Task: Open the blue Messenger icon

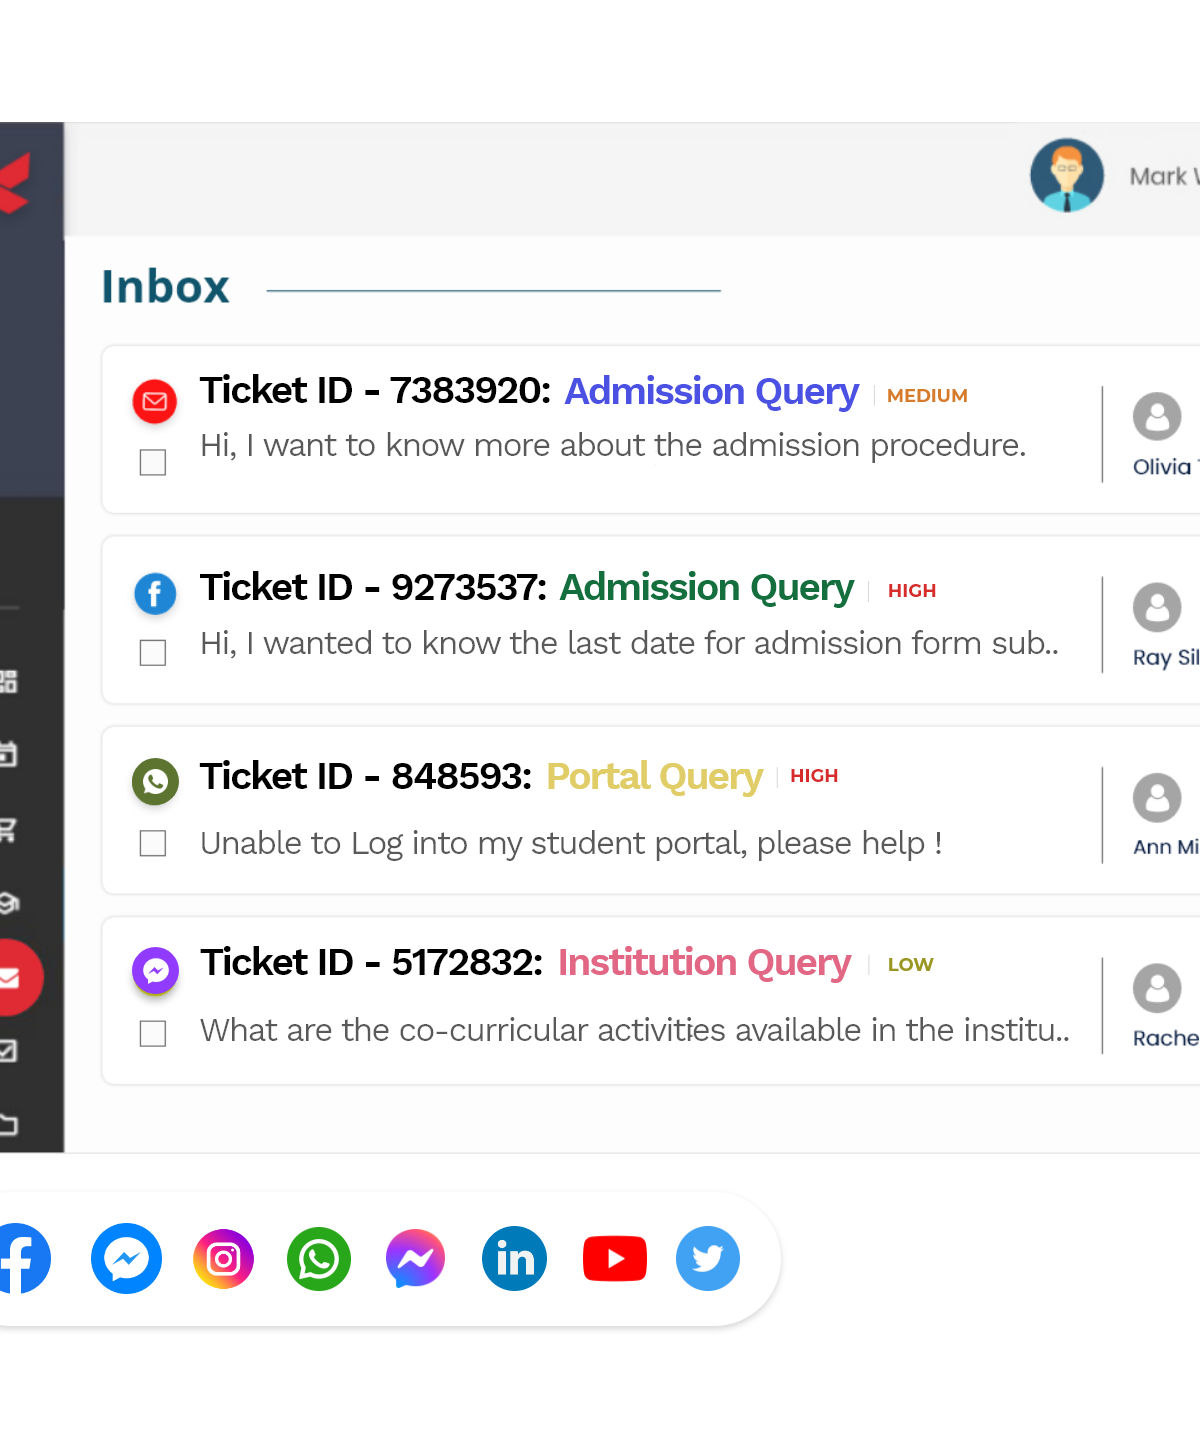Action: tap(126, 1258)
